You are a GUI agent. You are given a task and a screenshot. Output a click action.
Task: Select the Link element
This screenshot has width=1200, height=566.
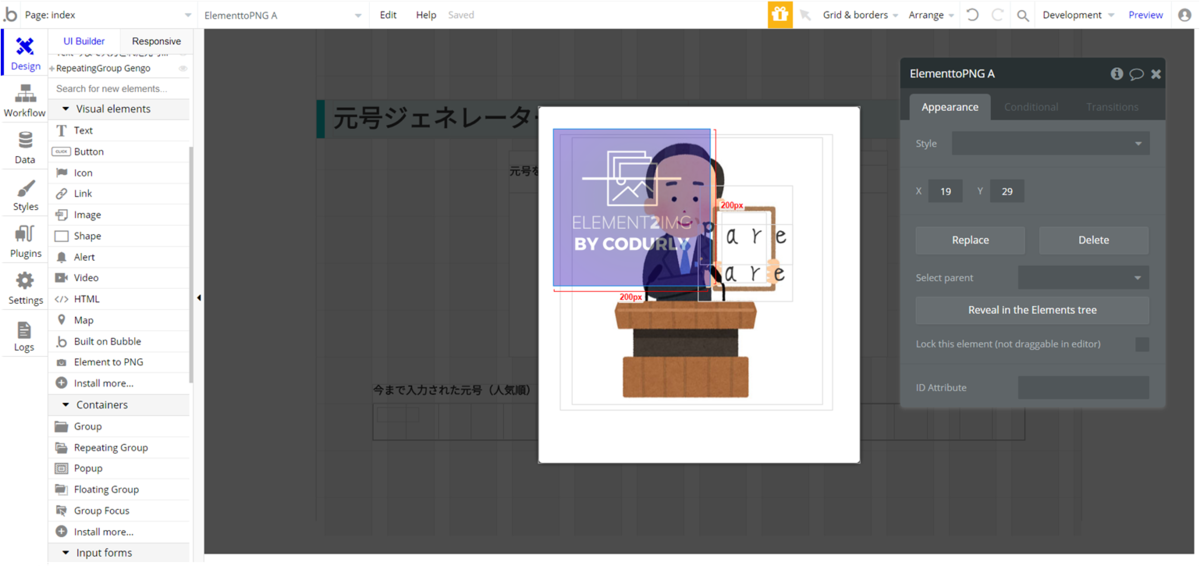pos(119,193)
